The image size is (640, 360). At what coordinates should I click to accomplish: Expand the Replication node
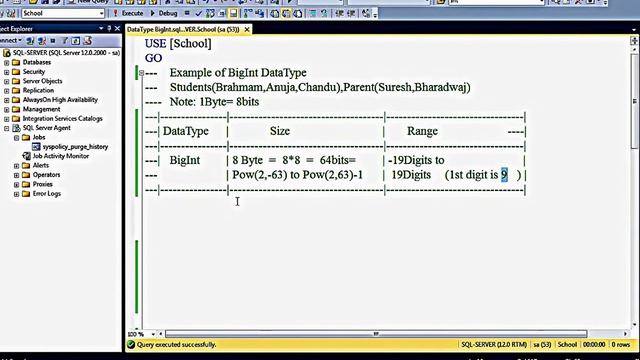[x=7, y=91]
